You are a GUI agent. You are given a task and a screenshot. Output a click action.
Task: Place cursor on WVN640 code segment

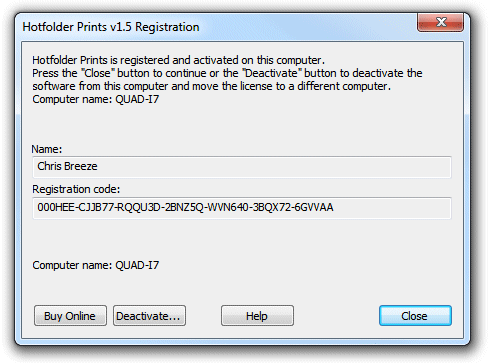click(x=228, y=207)
